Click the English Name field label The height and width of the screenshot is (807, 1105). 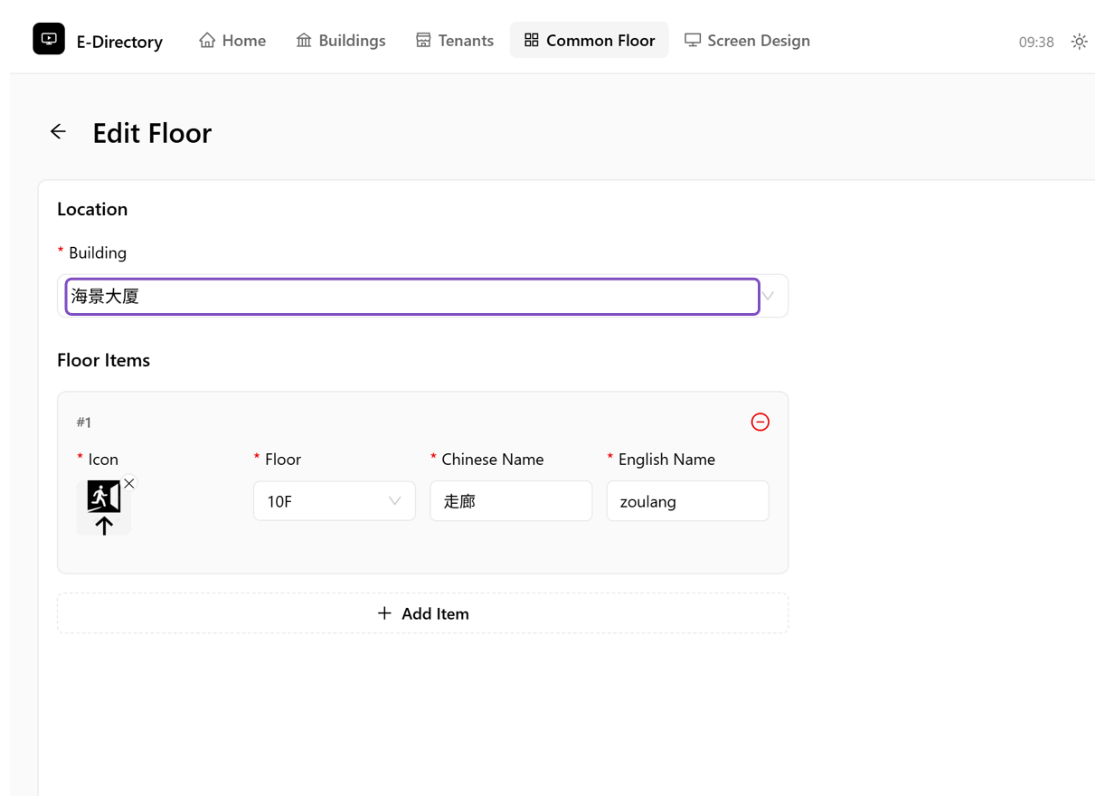[667, 460]
